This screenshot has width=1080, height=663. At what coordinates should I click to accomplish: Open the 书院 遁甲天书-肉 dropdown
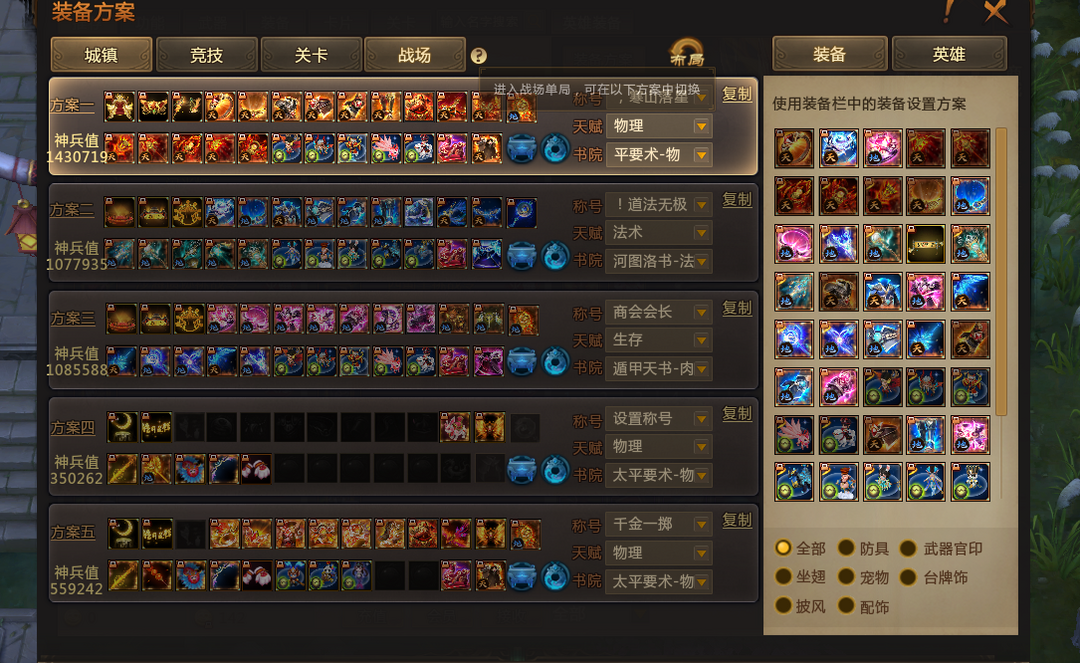[658, 369]
